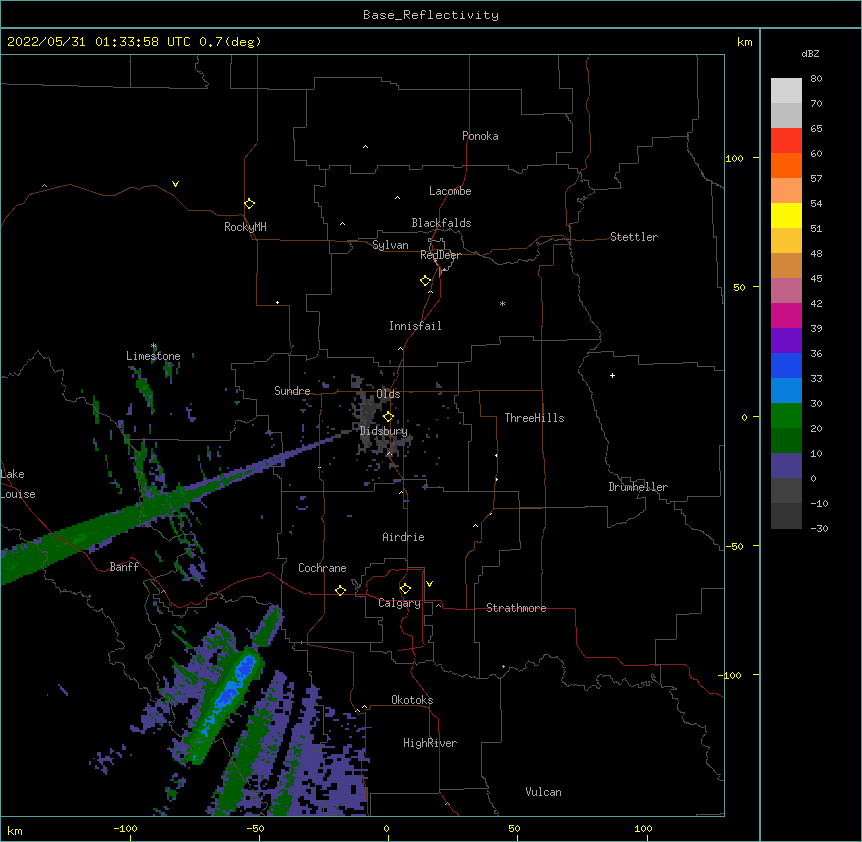
Task: Click the Banff label
Action: coord(124,567)
